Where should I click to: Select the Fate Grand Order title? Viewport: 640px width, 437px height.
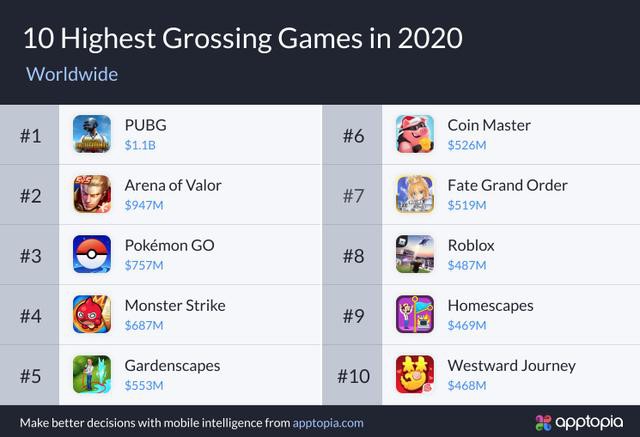coord(507,185)
